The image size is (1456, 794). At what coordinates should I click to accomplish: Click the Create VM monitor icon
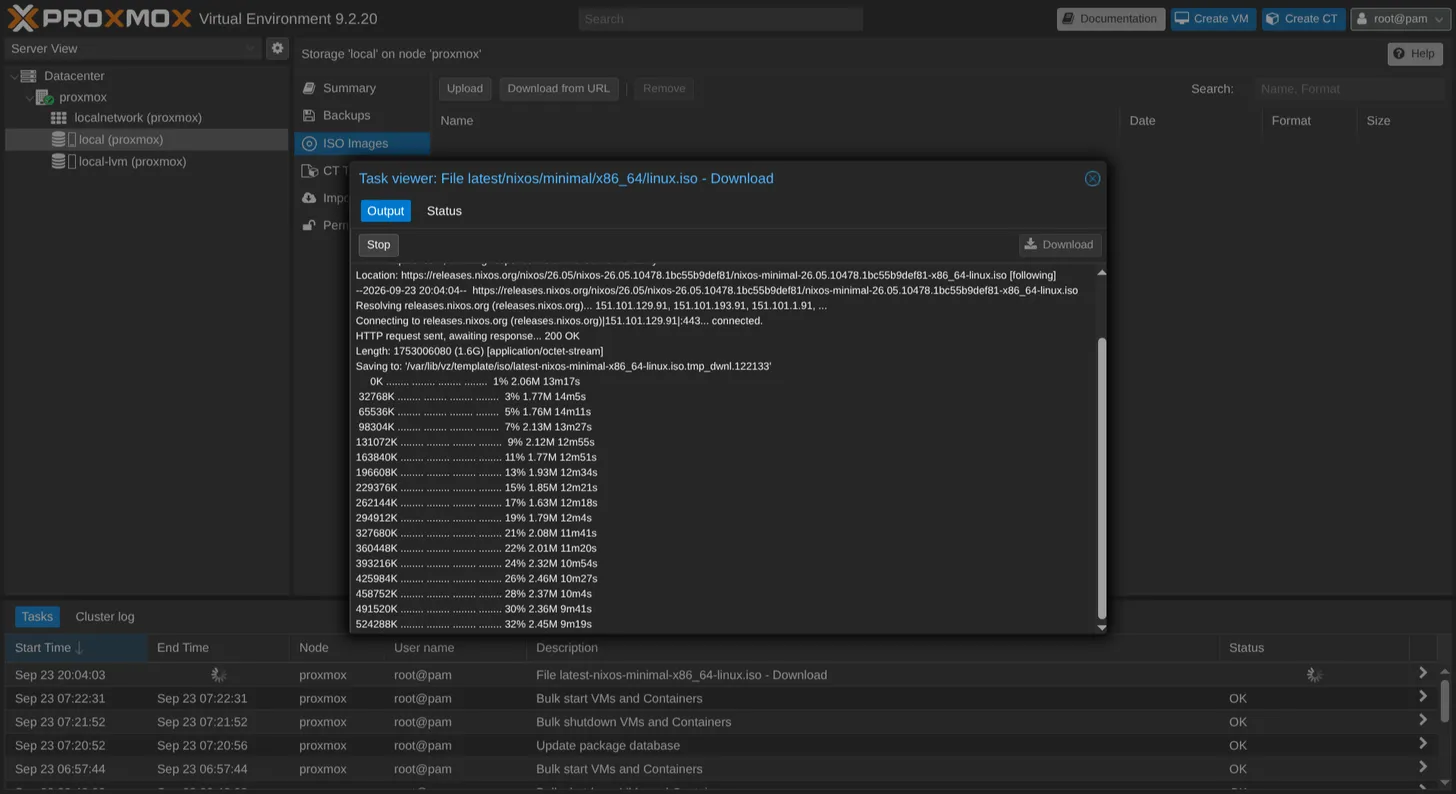[1182, 18]
